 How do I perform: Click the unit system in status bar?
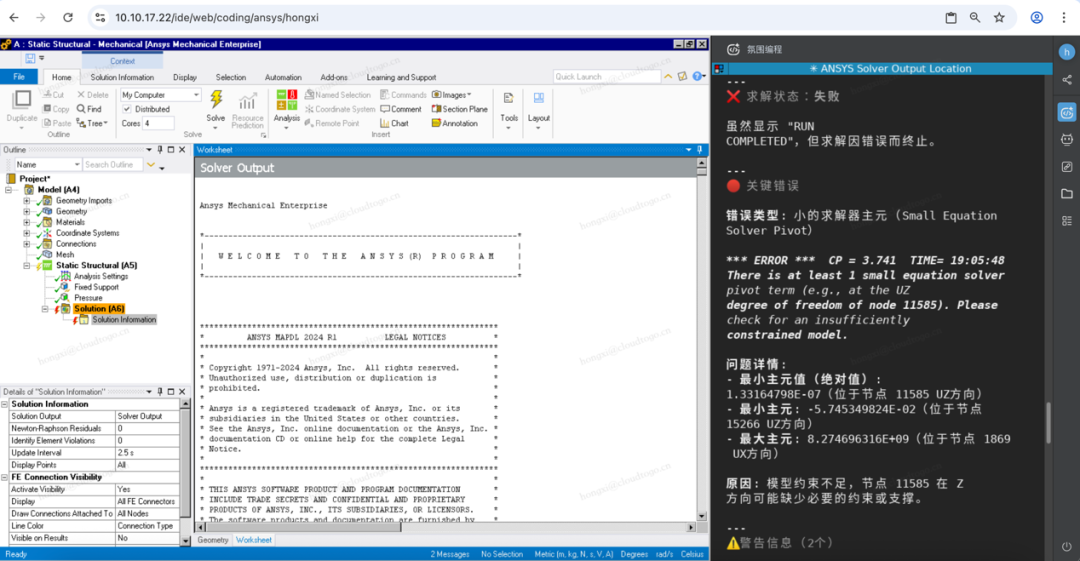click(574, 554)
